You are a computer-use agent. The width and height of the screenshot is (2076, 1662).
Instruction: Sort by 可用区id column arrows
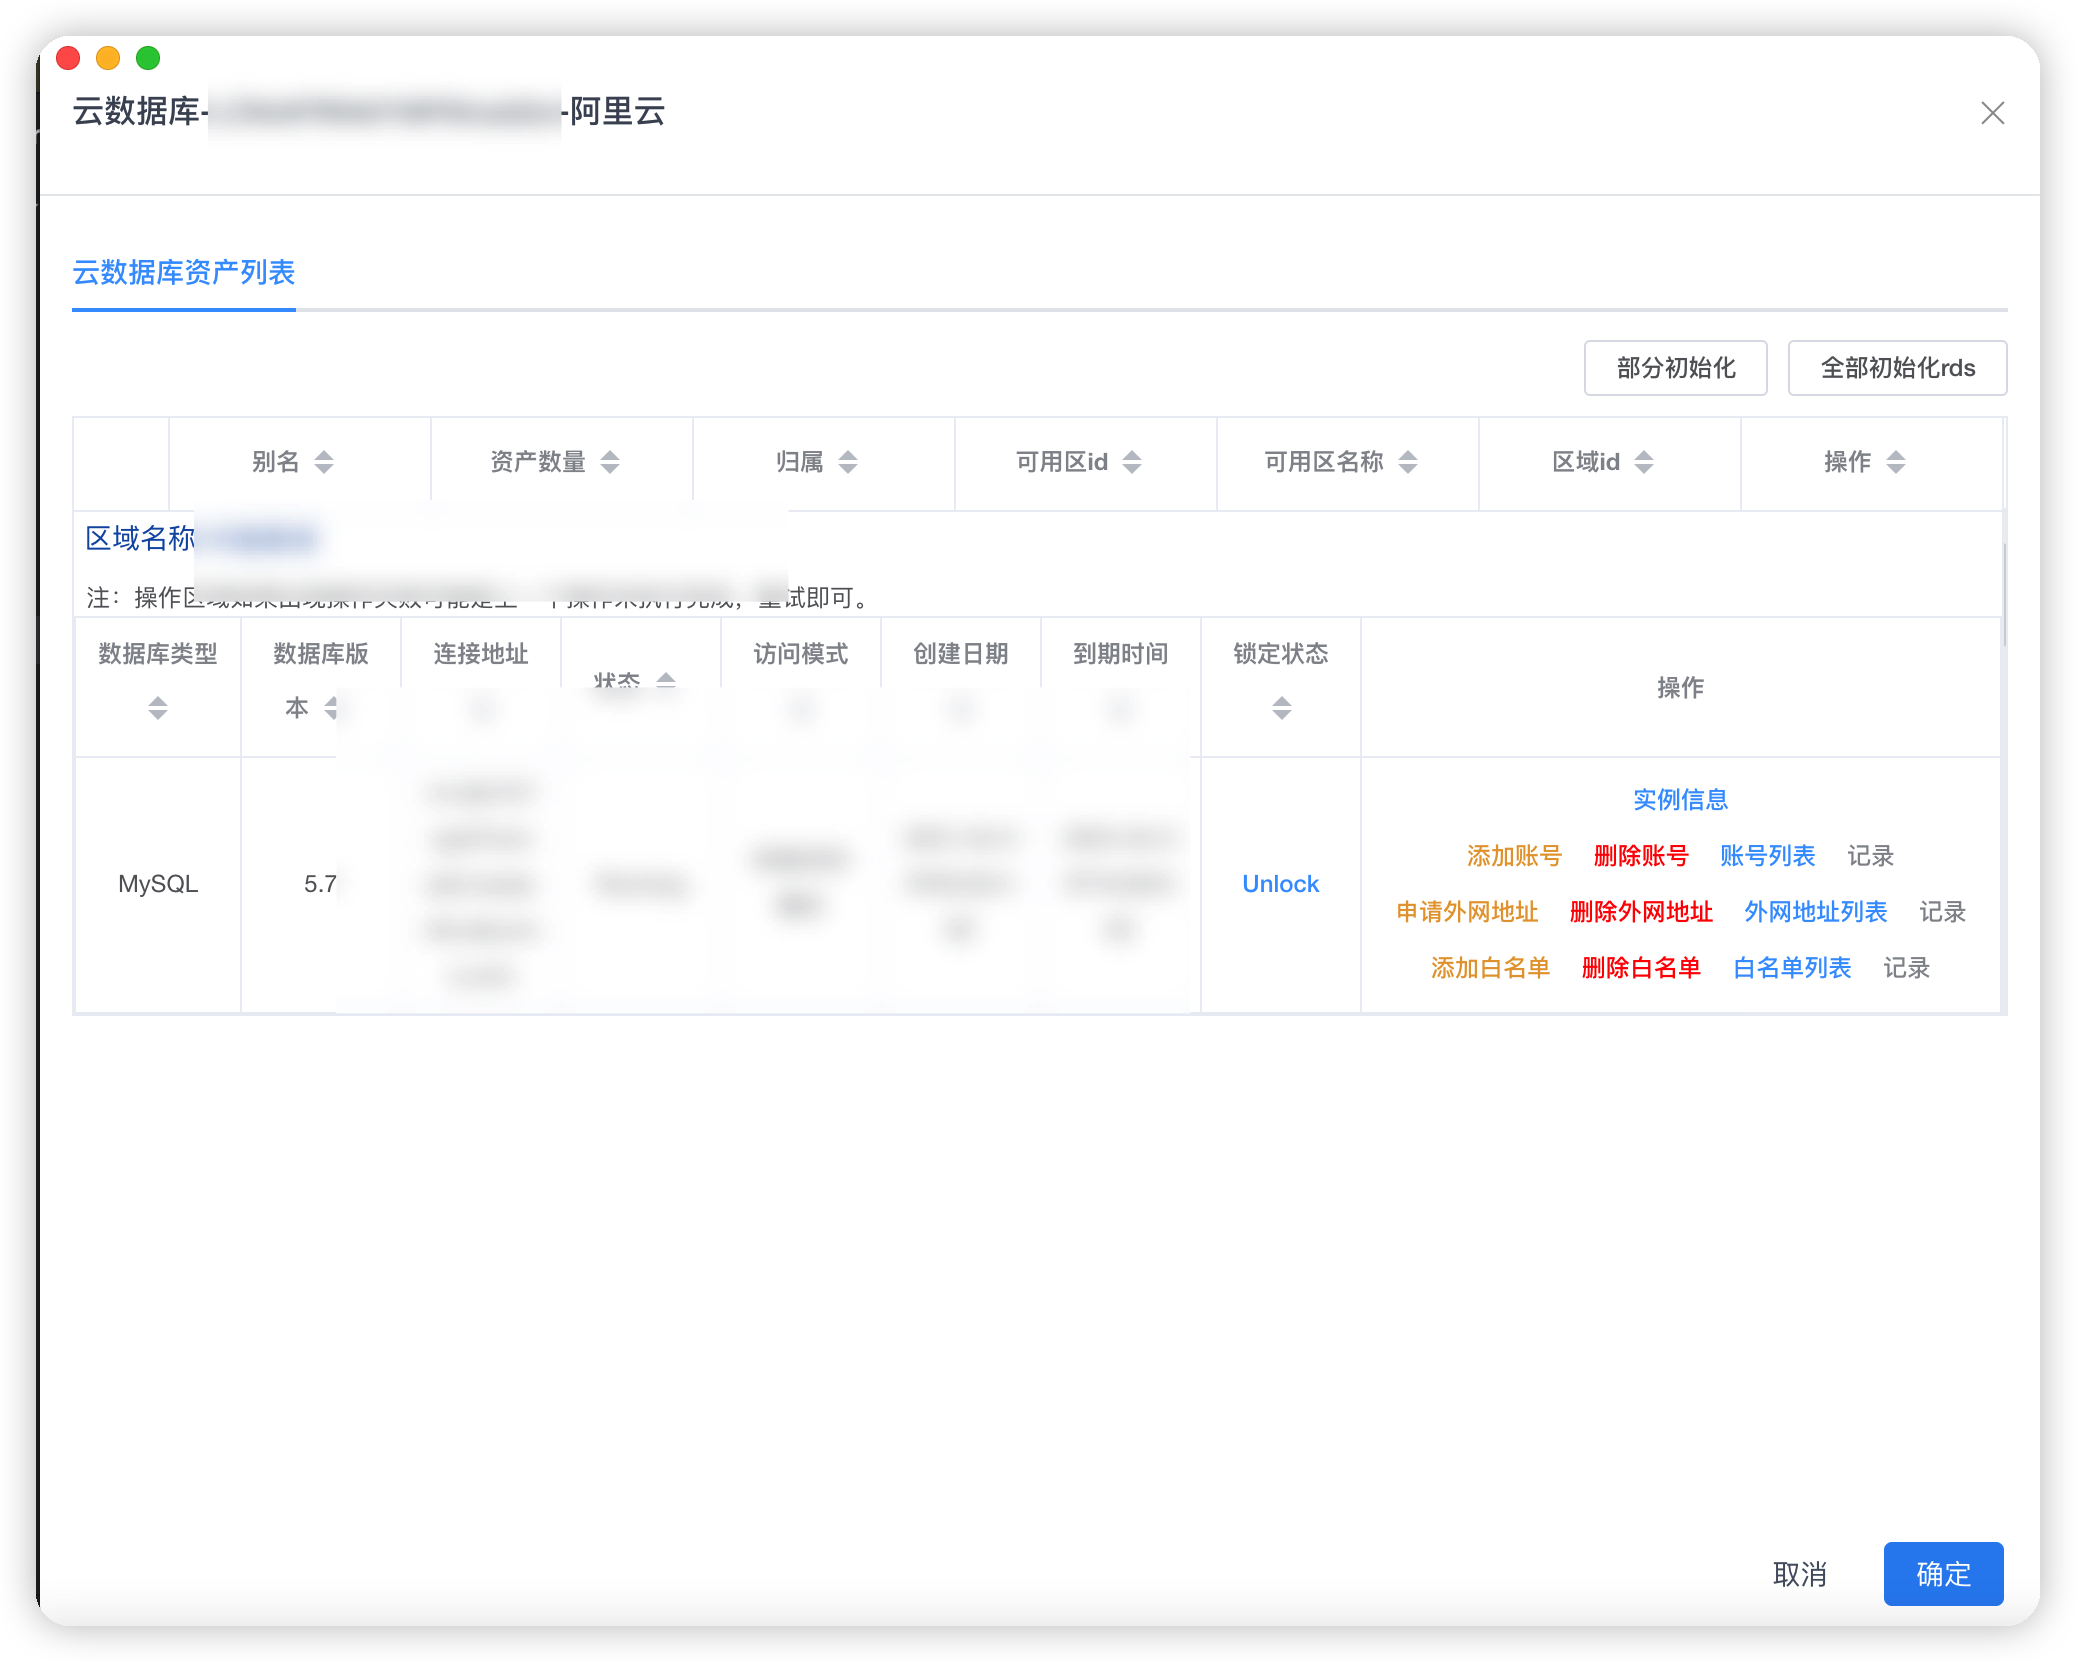(1132, 462)
